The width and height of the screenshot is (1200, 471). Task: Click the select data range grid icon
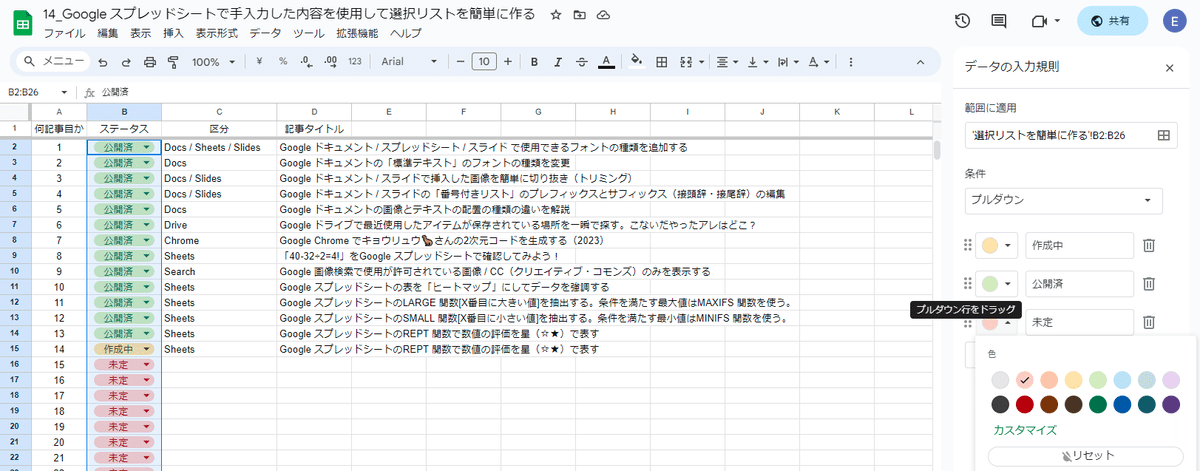pyautogui.click(x=1163, y=135)
